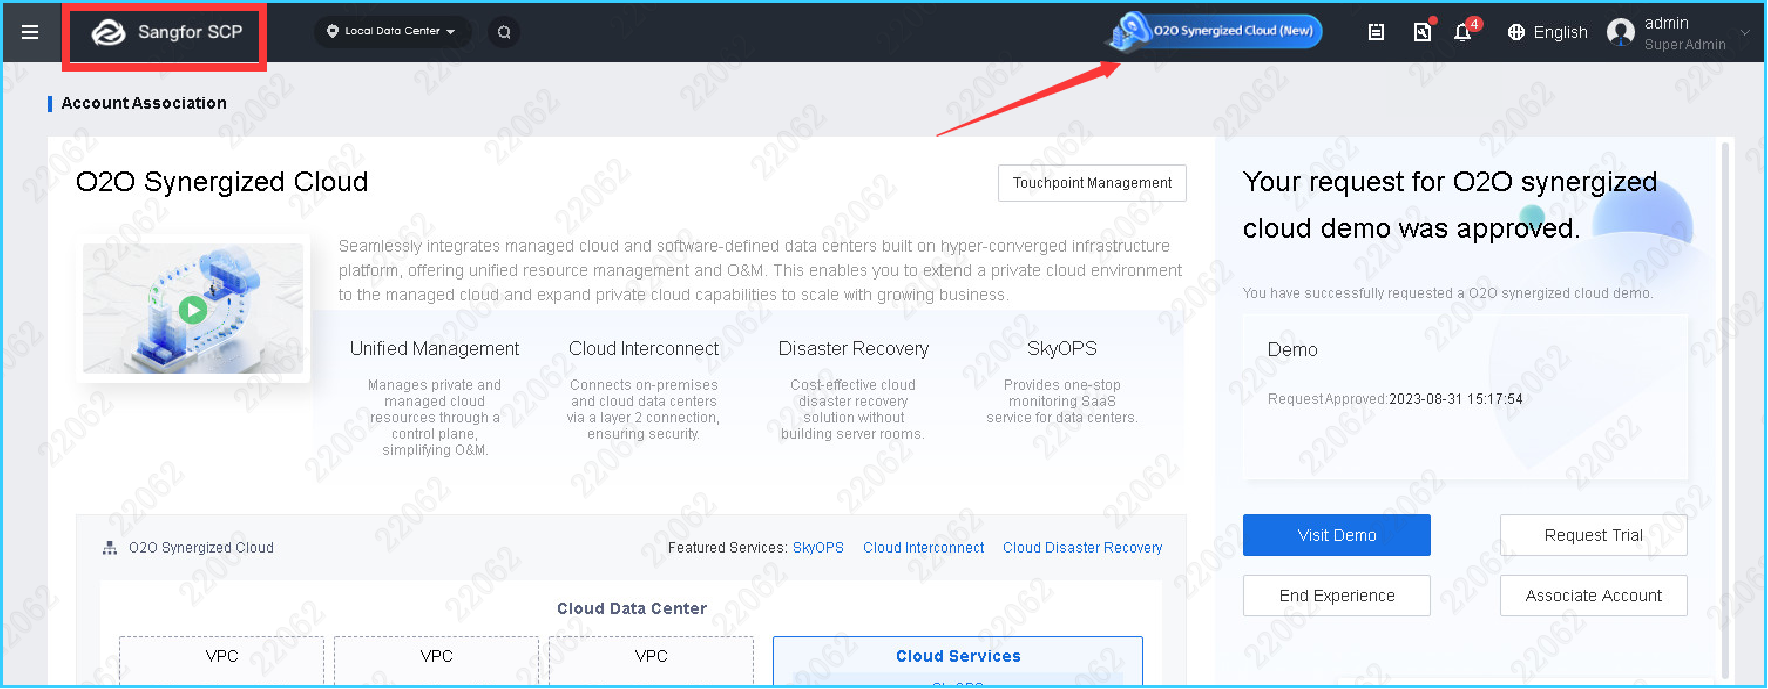Click the Sangfor SCP logo
The height and width of the screenshot is (689, 1768).
click(166, 32)
